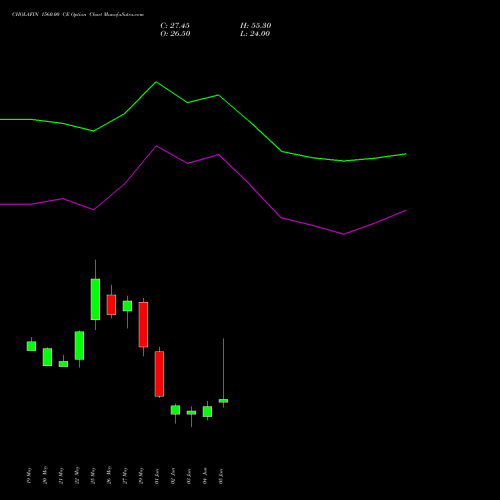Click the 19 May date label

coord(29,475)
